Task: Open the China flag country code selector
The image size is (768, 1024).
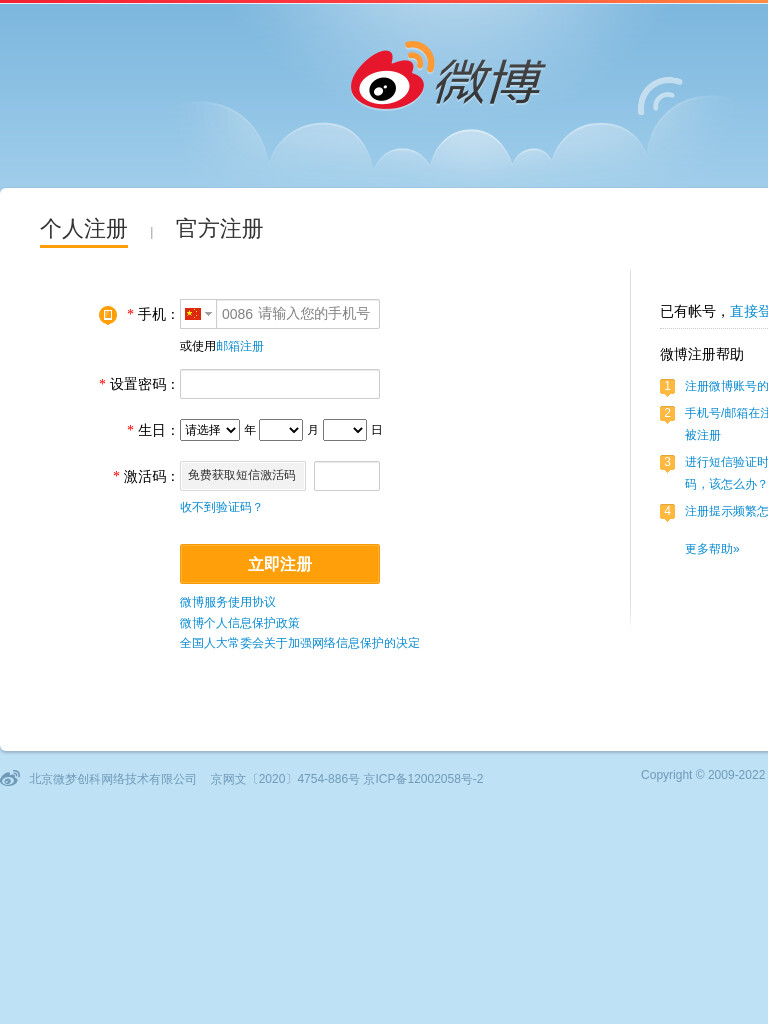Action: 199,314
